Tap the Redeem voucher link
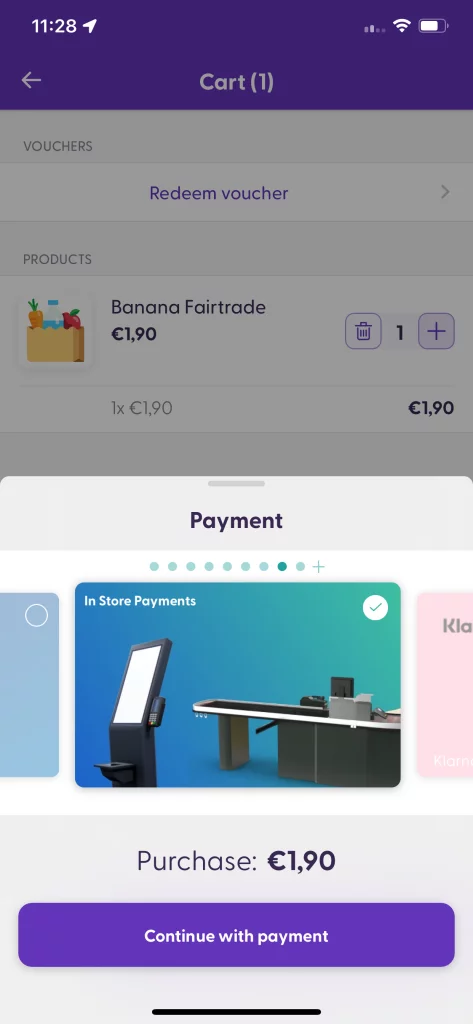 [x=219, y=193]
